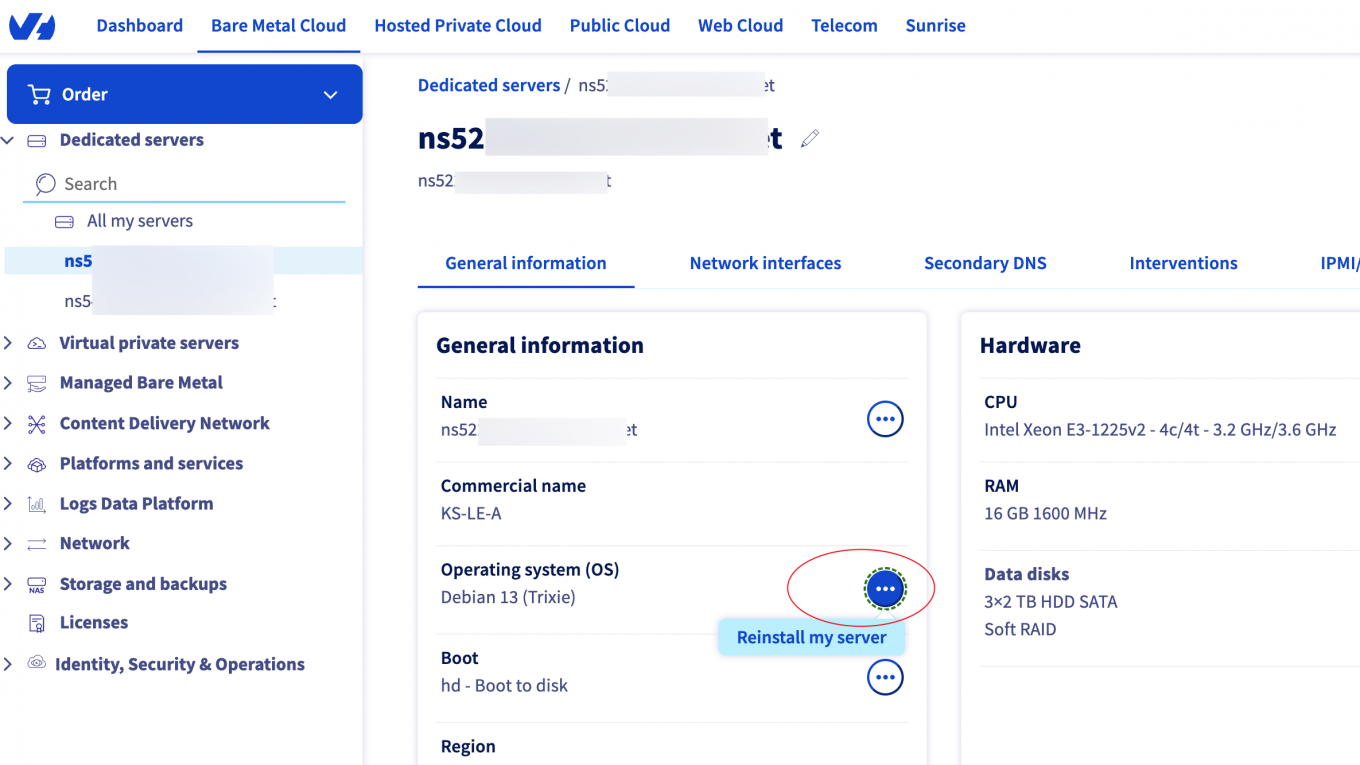The image size is (1360, 765).
Task: Open the Operating system three-dots menu
Action: (x=885, y=590)
